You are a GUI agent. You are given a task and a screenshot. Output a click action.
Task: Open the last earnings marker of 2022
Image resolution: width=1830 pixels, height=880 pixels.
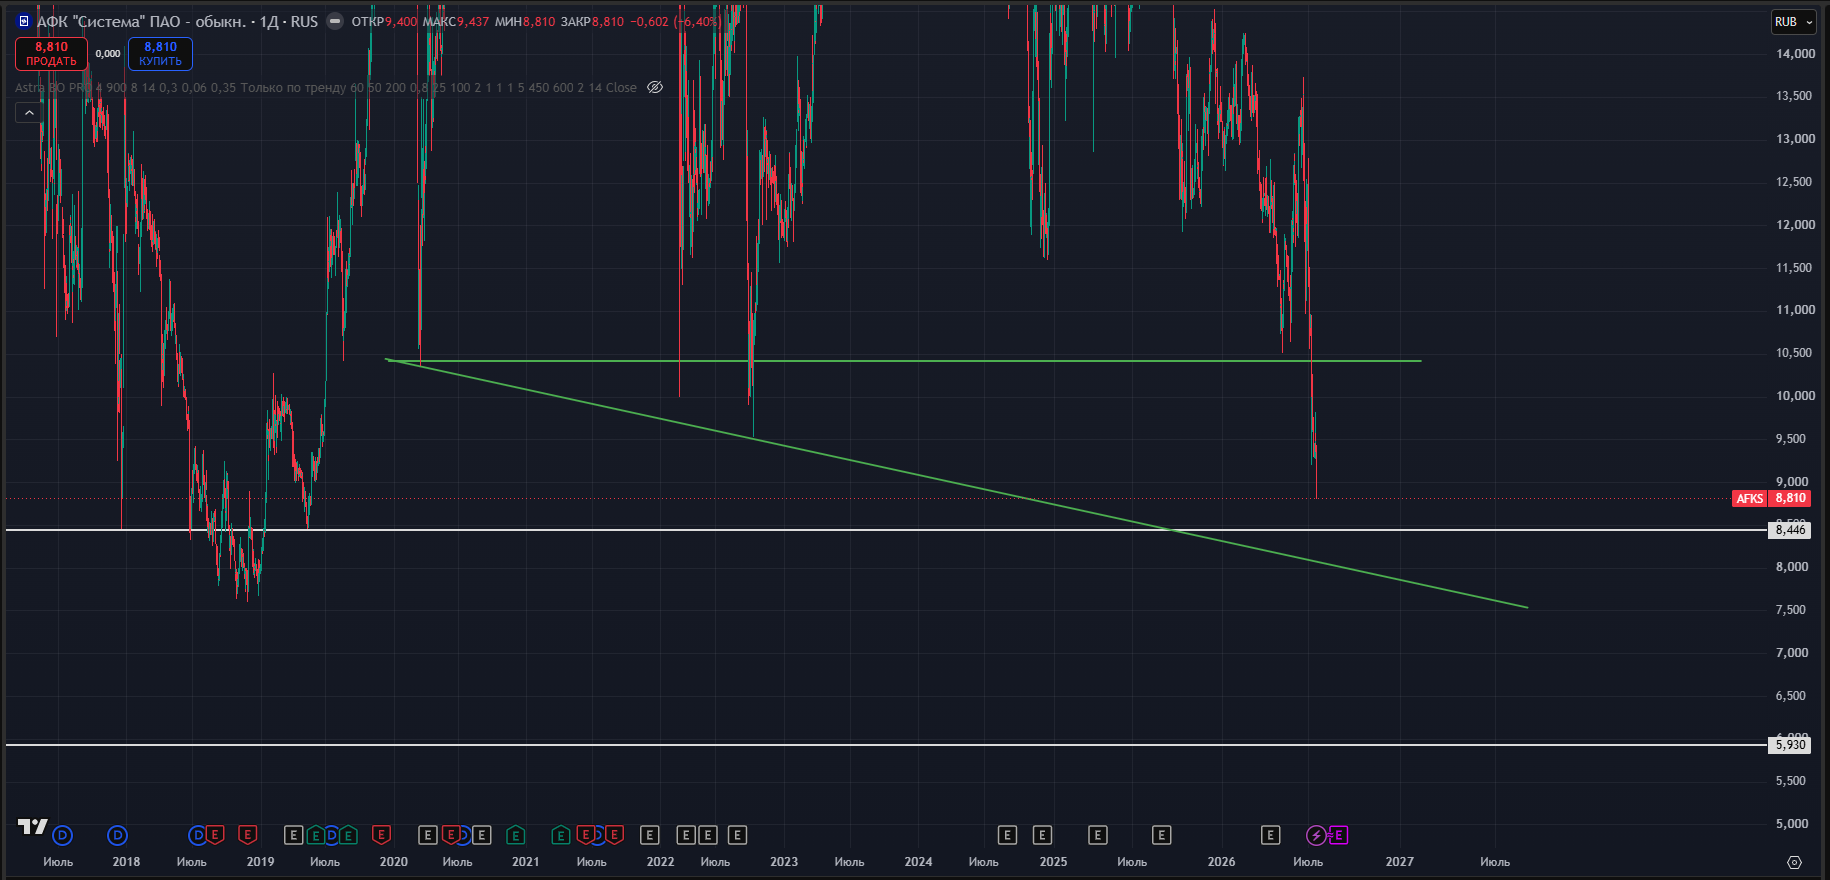pos(737,835)
